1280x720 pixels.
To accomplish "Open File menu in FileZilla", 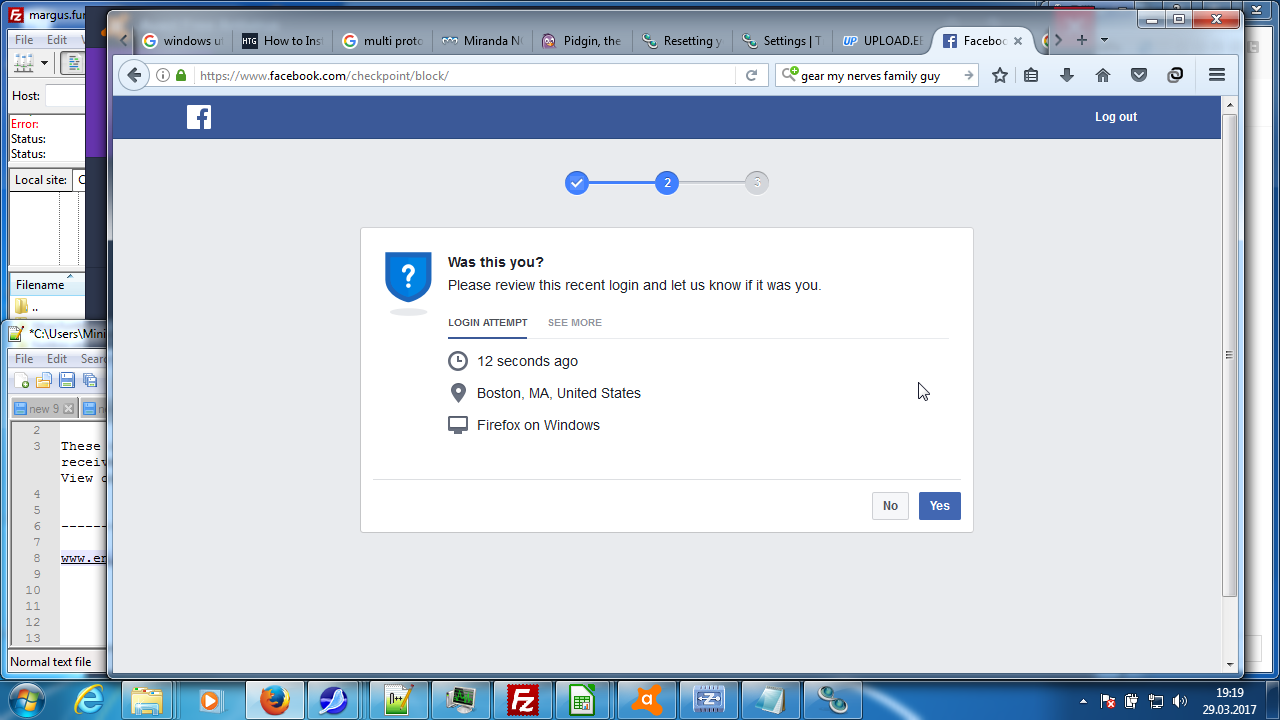I will 24,40.
